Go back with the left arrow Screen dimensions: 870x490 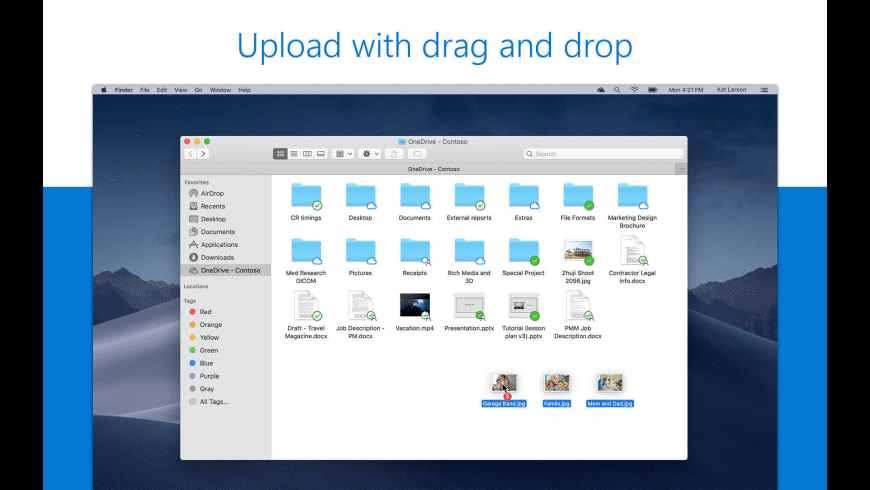pyautogui.click(x=190, y=154)
